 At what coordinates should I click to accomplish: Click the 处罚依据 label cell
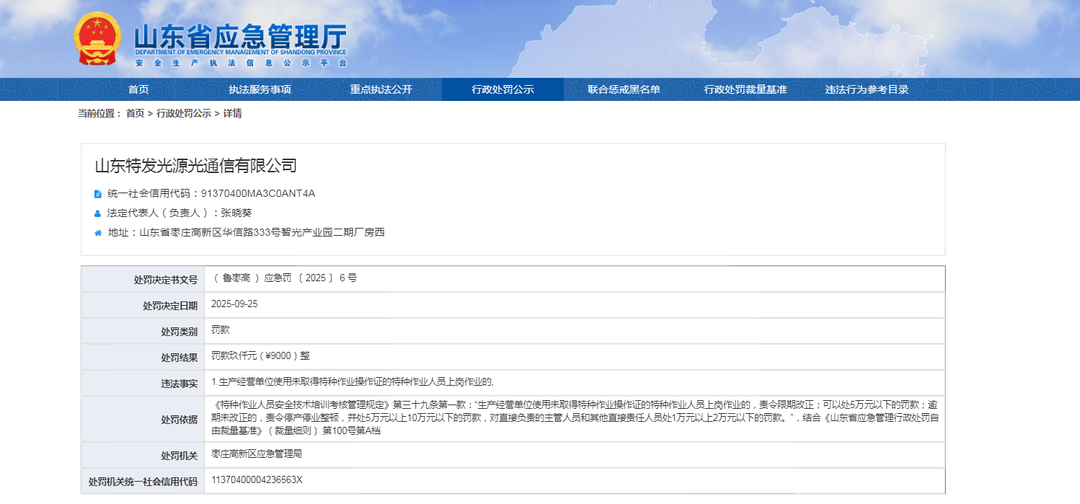point(143,419)
